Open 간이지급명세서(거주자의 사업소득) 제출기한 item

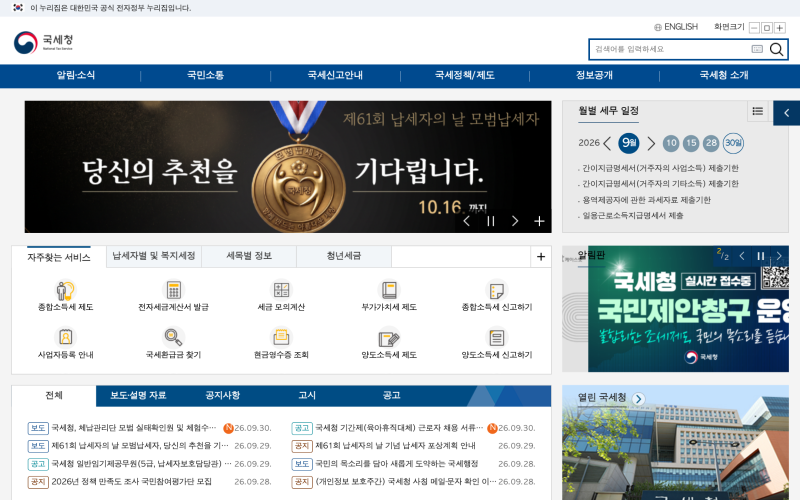click(660, 168)
